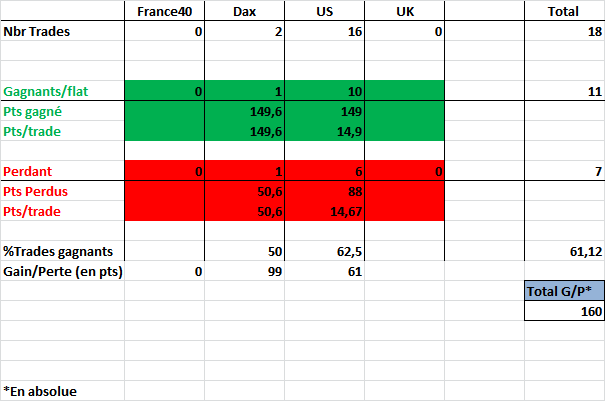Select the US Nbr Trades value 16
611x401 pixels.
coord(325,31)
